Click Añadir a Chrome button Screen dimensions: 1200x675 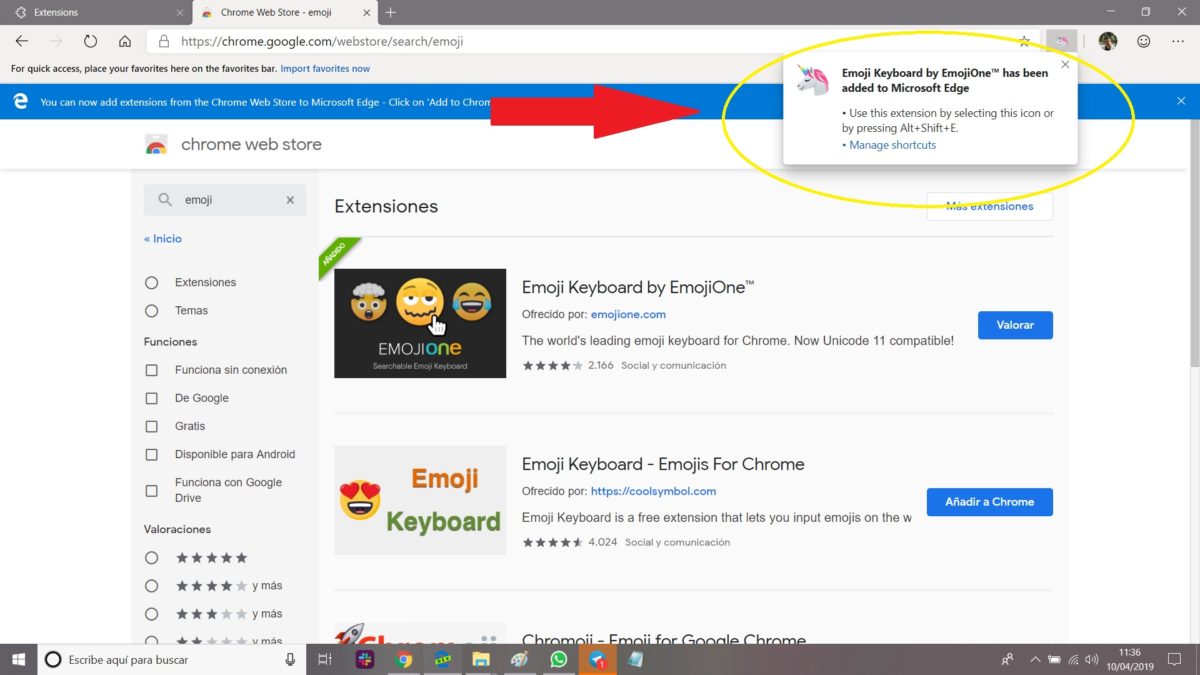pos(989,502)
